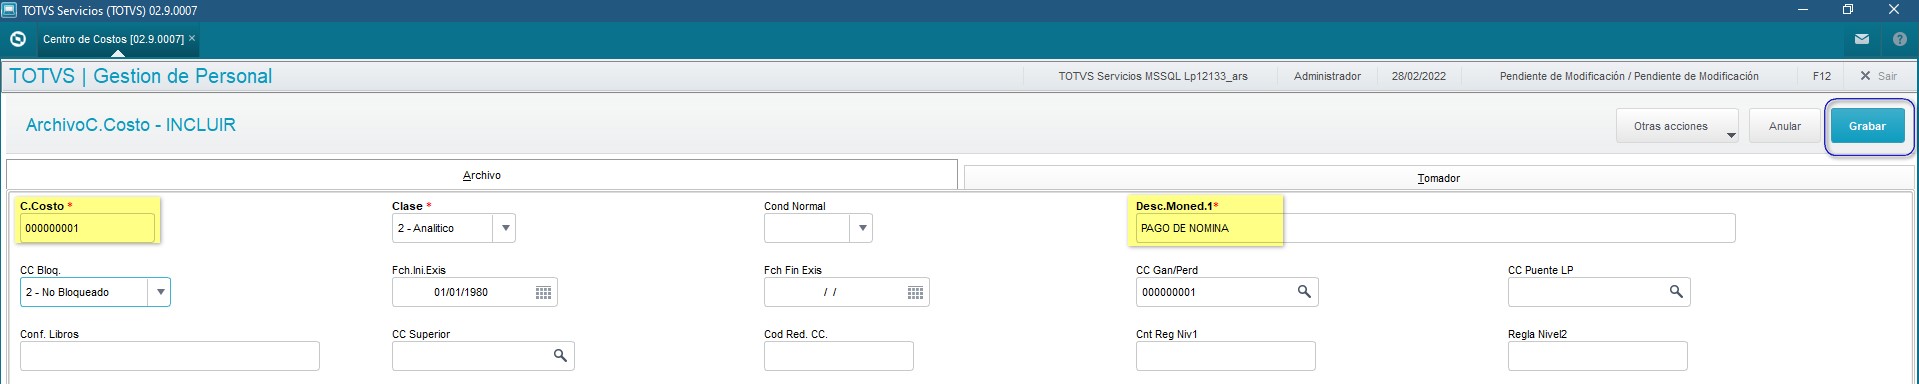Minimize the TOTVS Servicios window
This screenshot has width=1919, height=384.
[x=1803, y=10]
